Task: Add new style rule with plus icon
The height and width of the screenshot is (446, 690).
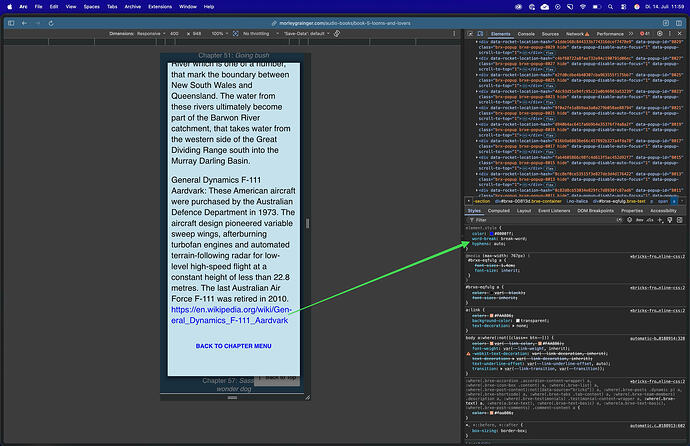Action: (660, 220)
